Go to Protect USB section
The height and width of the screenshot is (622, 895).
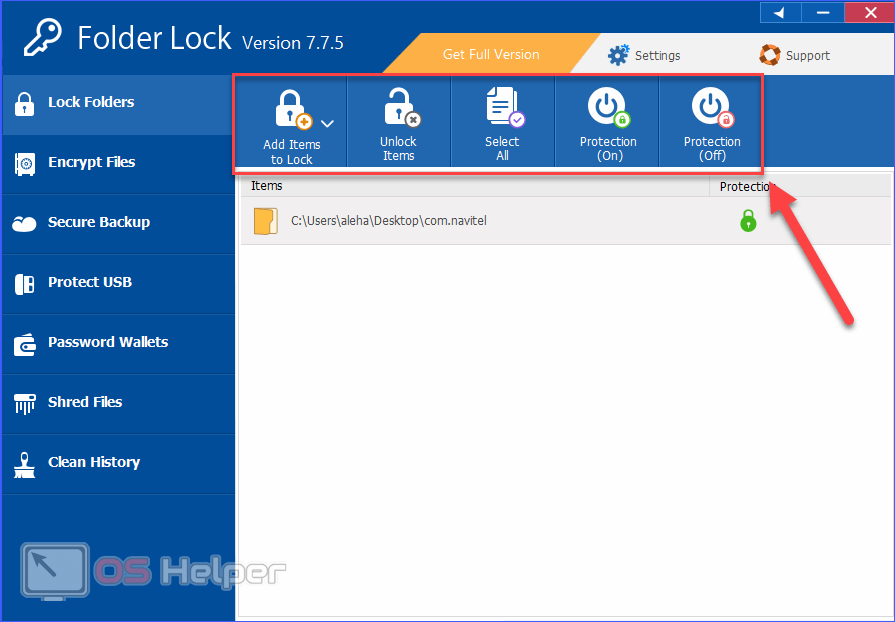[89, 282]
